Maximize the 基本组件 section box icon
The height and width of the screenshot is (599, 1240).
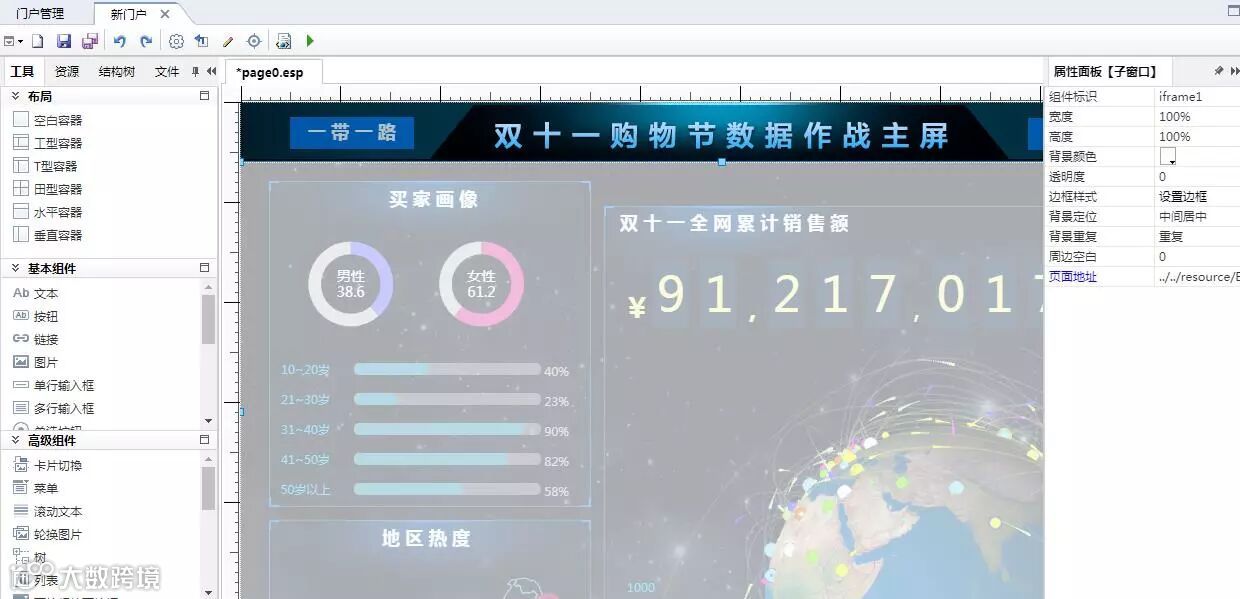(x=204, y=268)
